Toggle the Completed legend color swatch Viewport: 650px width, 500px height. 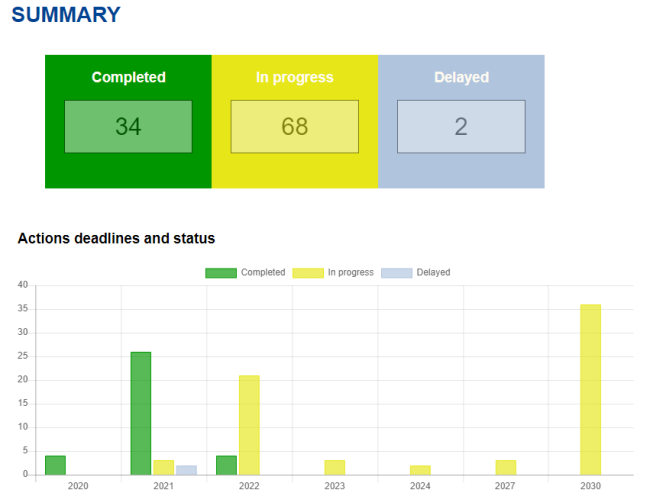(x=221, y=273)
